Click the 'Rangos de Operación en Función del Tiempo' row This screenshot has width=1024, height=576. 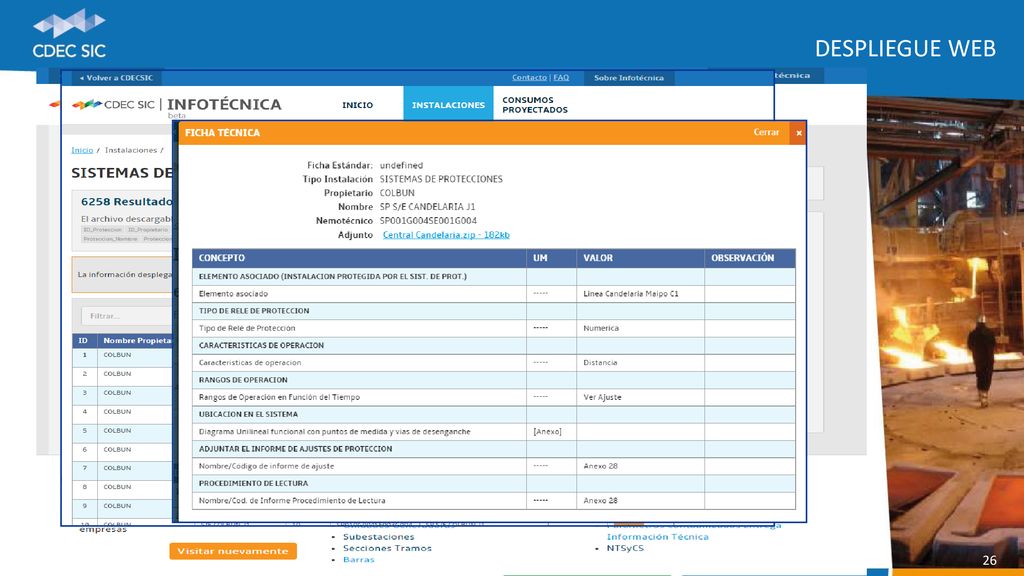[x=494, y=397]
